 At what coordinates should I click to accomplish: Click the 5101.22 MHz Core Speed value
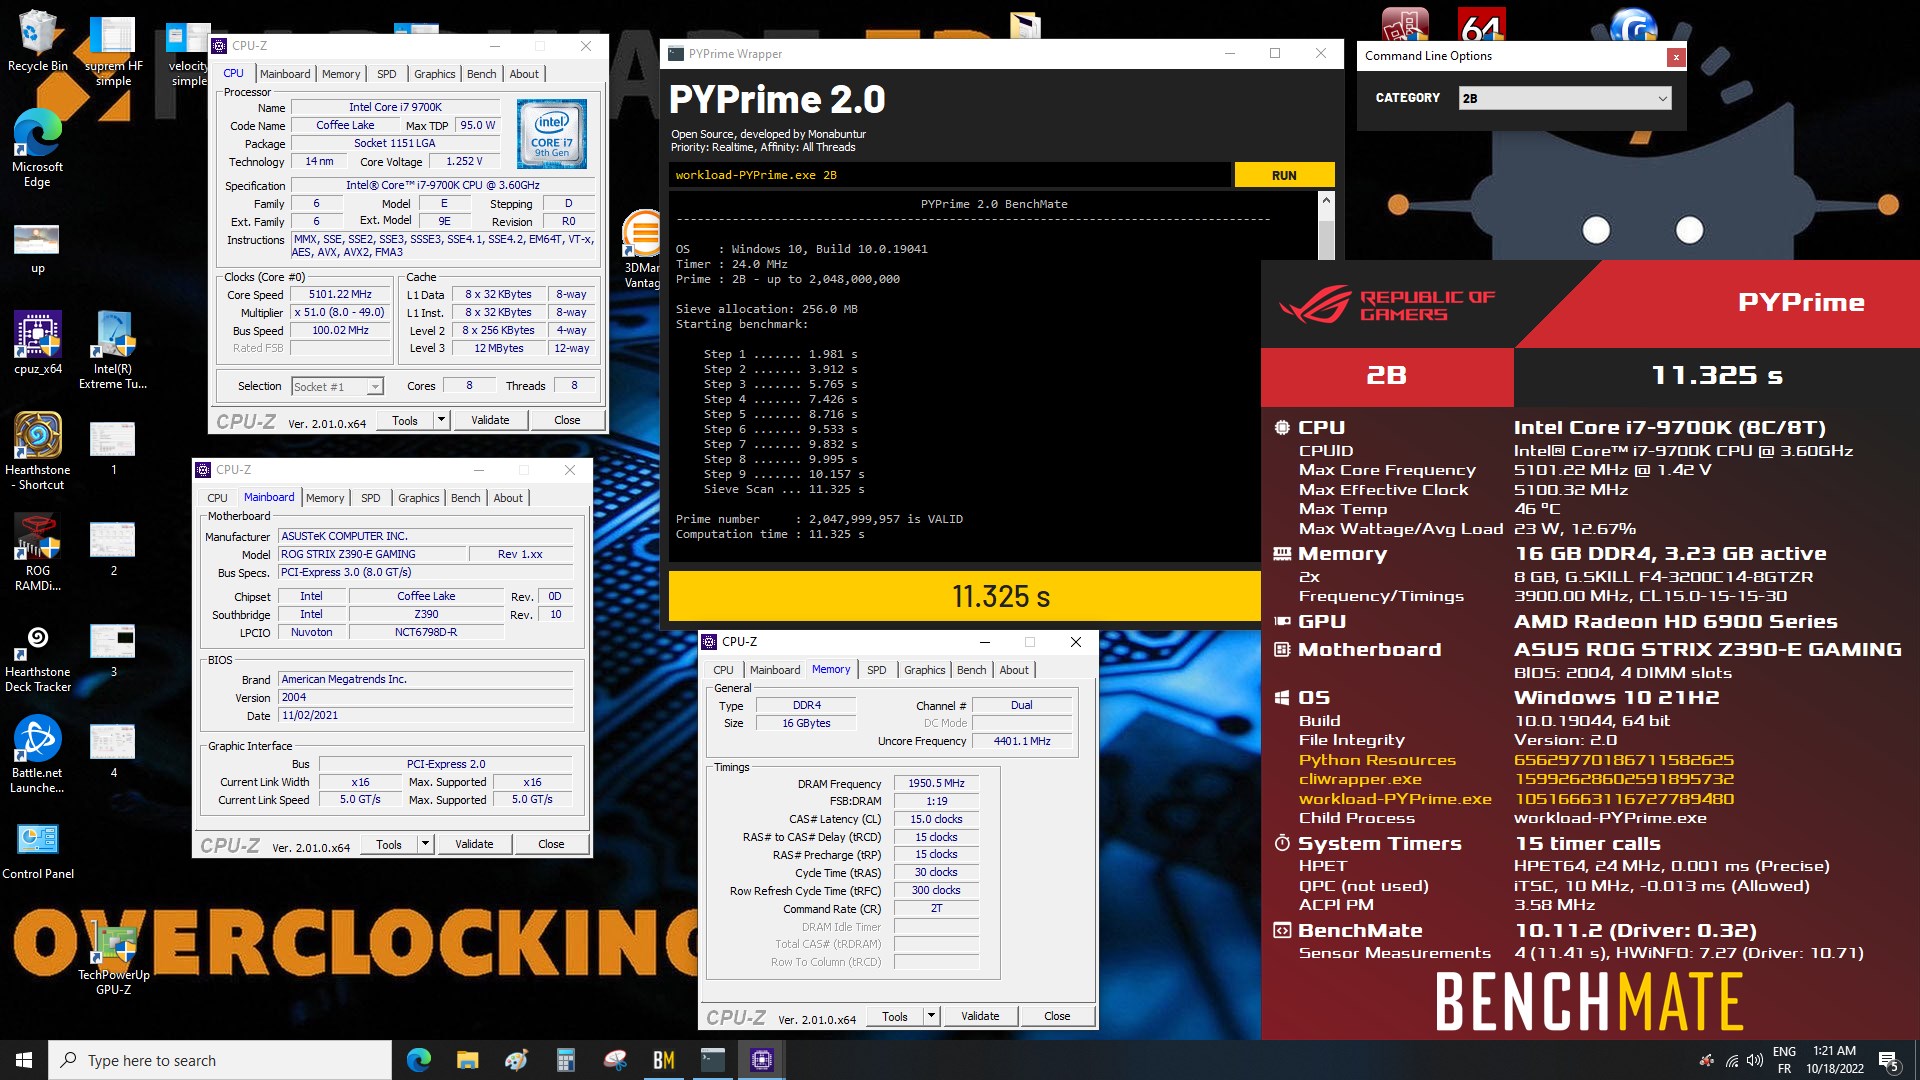(x=340, y=295)
